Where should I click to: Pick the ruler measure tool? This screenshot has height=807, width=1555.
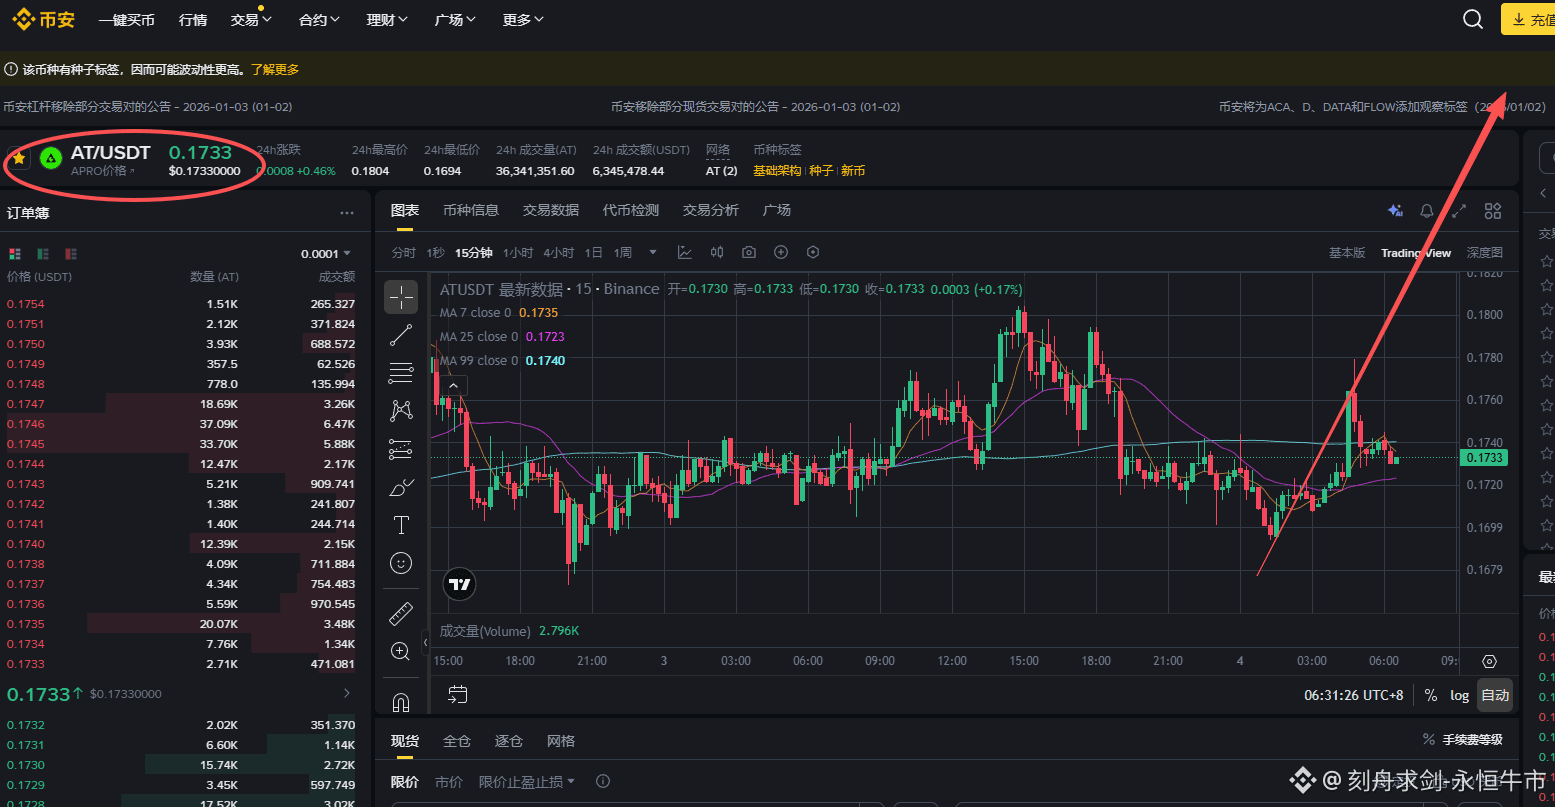(x=401, y=613)
